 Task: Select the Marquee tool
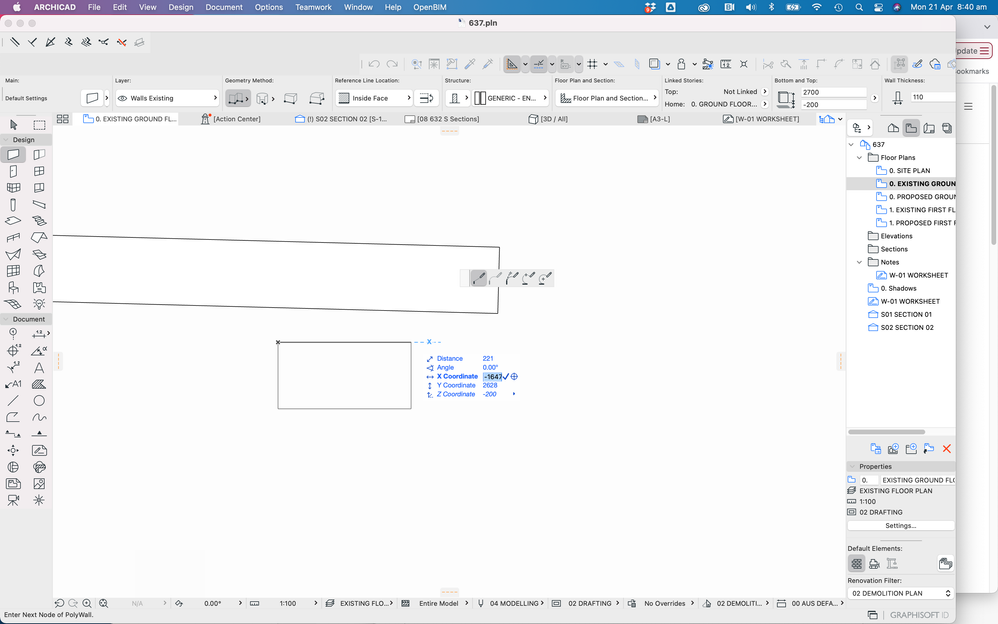click(39, 125)
